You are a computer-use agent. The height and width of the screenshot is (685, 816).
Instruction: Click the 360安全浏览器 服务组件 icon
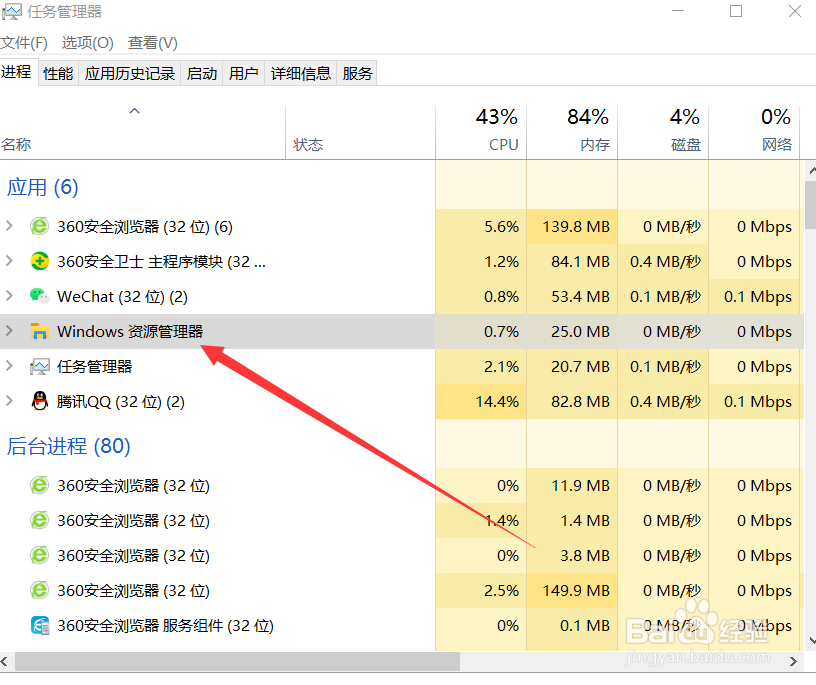coord(40,625)
